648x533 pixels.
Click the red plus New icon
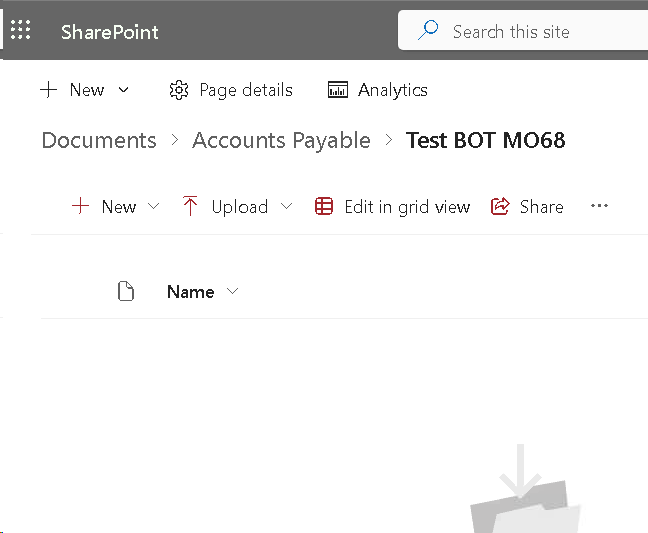80,207
